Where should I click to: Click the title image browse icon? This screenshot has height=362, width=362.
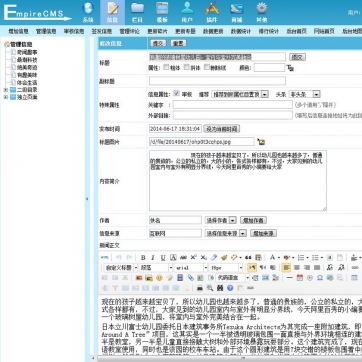pyautogui.click(x=261, y=142)
